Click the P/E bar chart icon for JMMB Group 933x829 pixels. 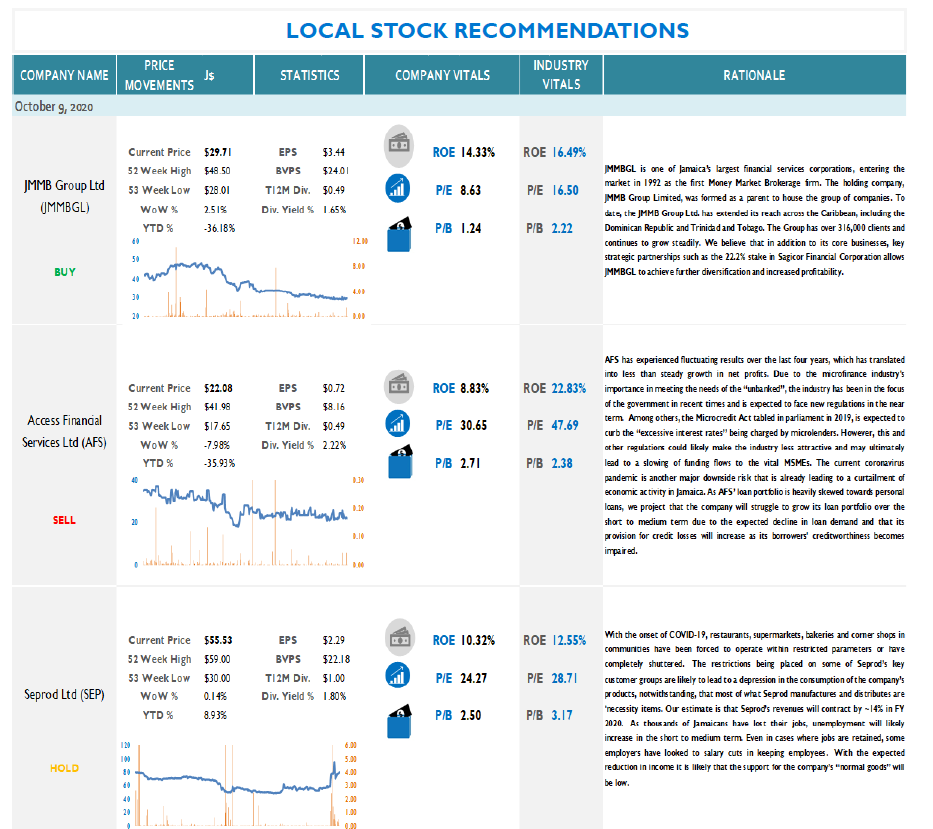tap(397, 188)
